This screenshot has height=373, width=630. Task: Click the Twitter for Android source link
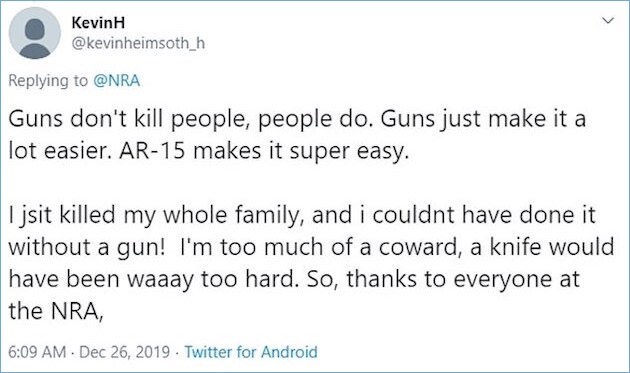tap(251, 352)
